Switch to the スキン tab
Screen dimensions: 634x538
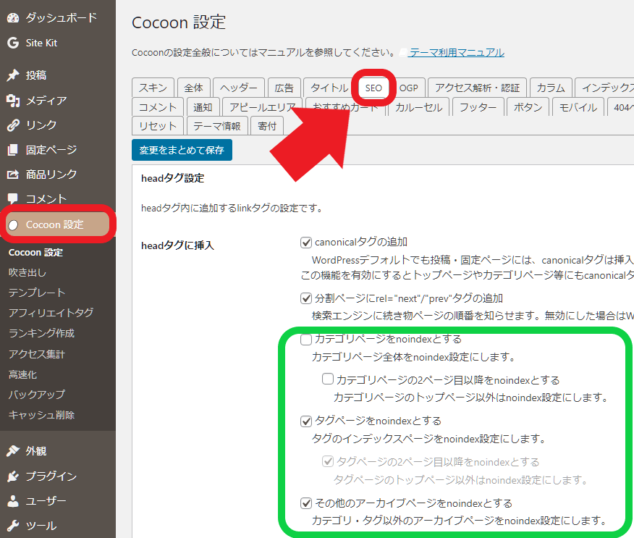(153, 88)
